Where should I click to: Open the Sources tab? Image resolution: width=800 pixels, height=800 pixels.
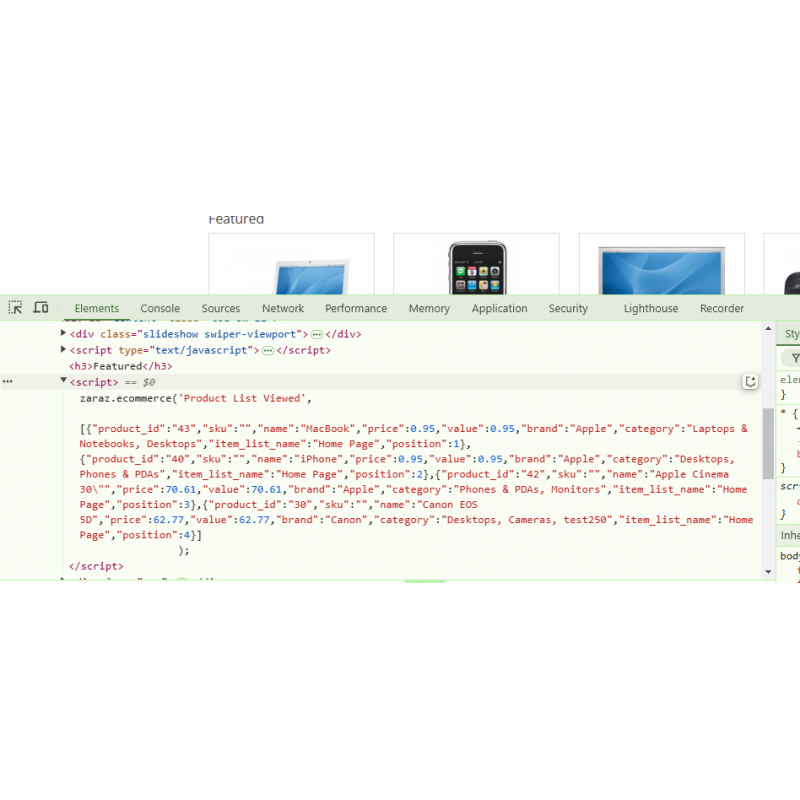(220, 308)
